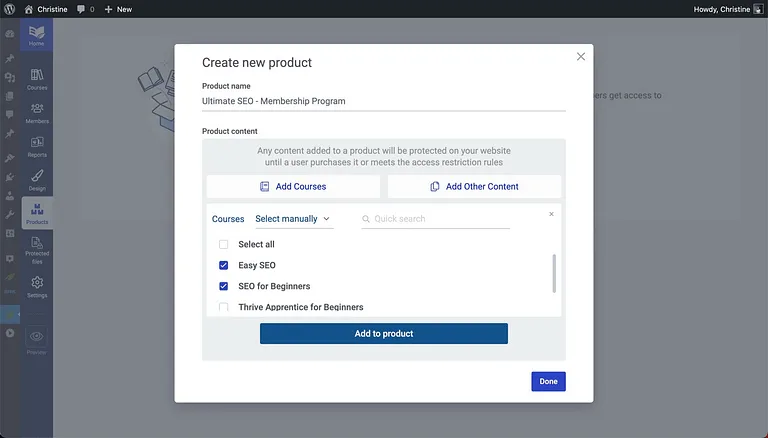The height and width of the screenshot is (438, 768).
Task: Click the course list scrollbar
Action: pos(554,273)
